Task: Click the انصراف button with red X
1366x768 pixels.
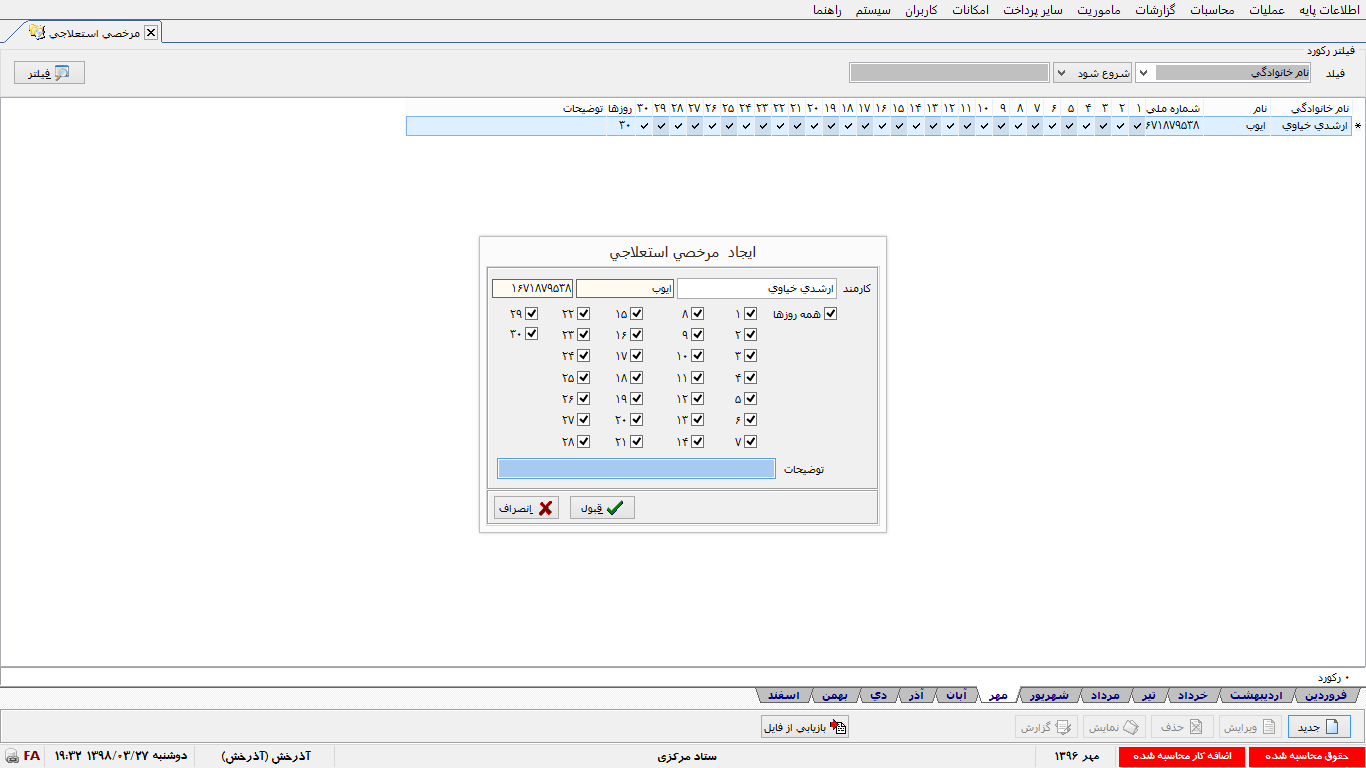Action: coord(526,508)
